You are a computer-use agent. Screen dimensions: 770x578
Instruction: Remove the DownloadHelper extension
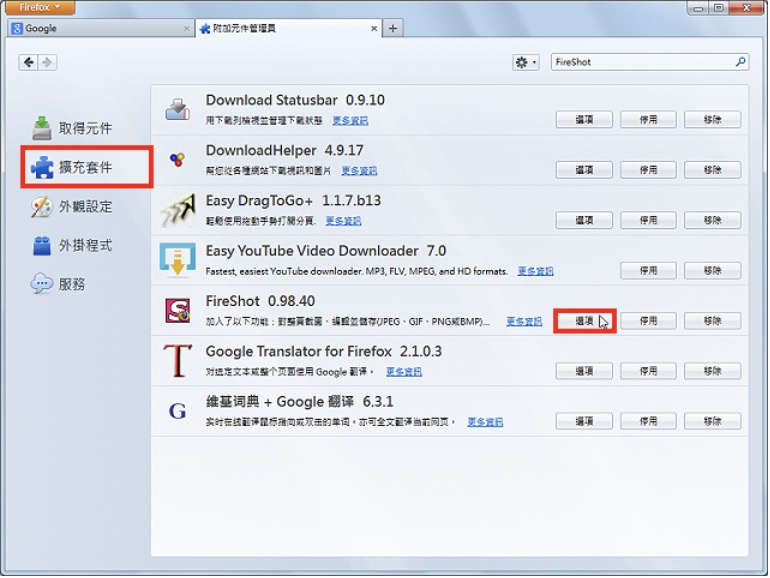pyautogui.click(x=713, y=170)
